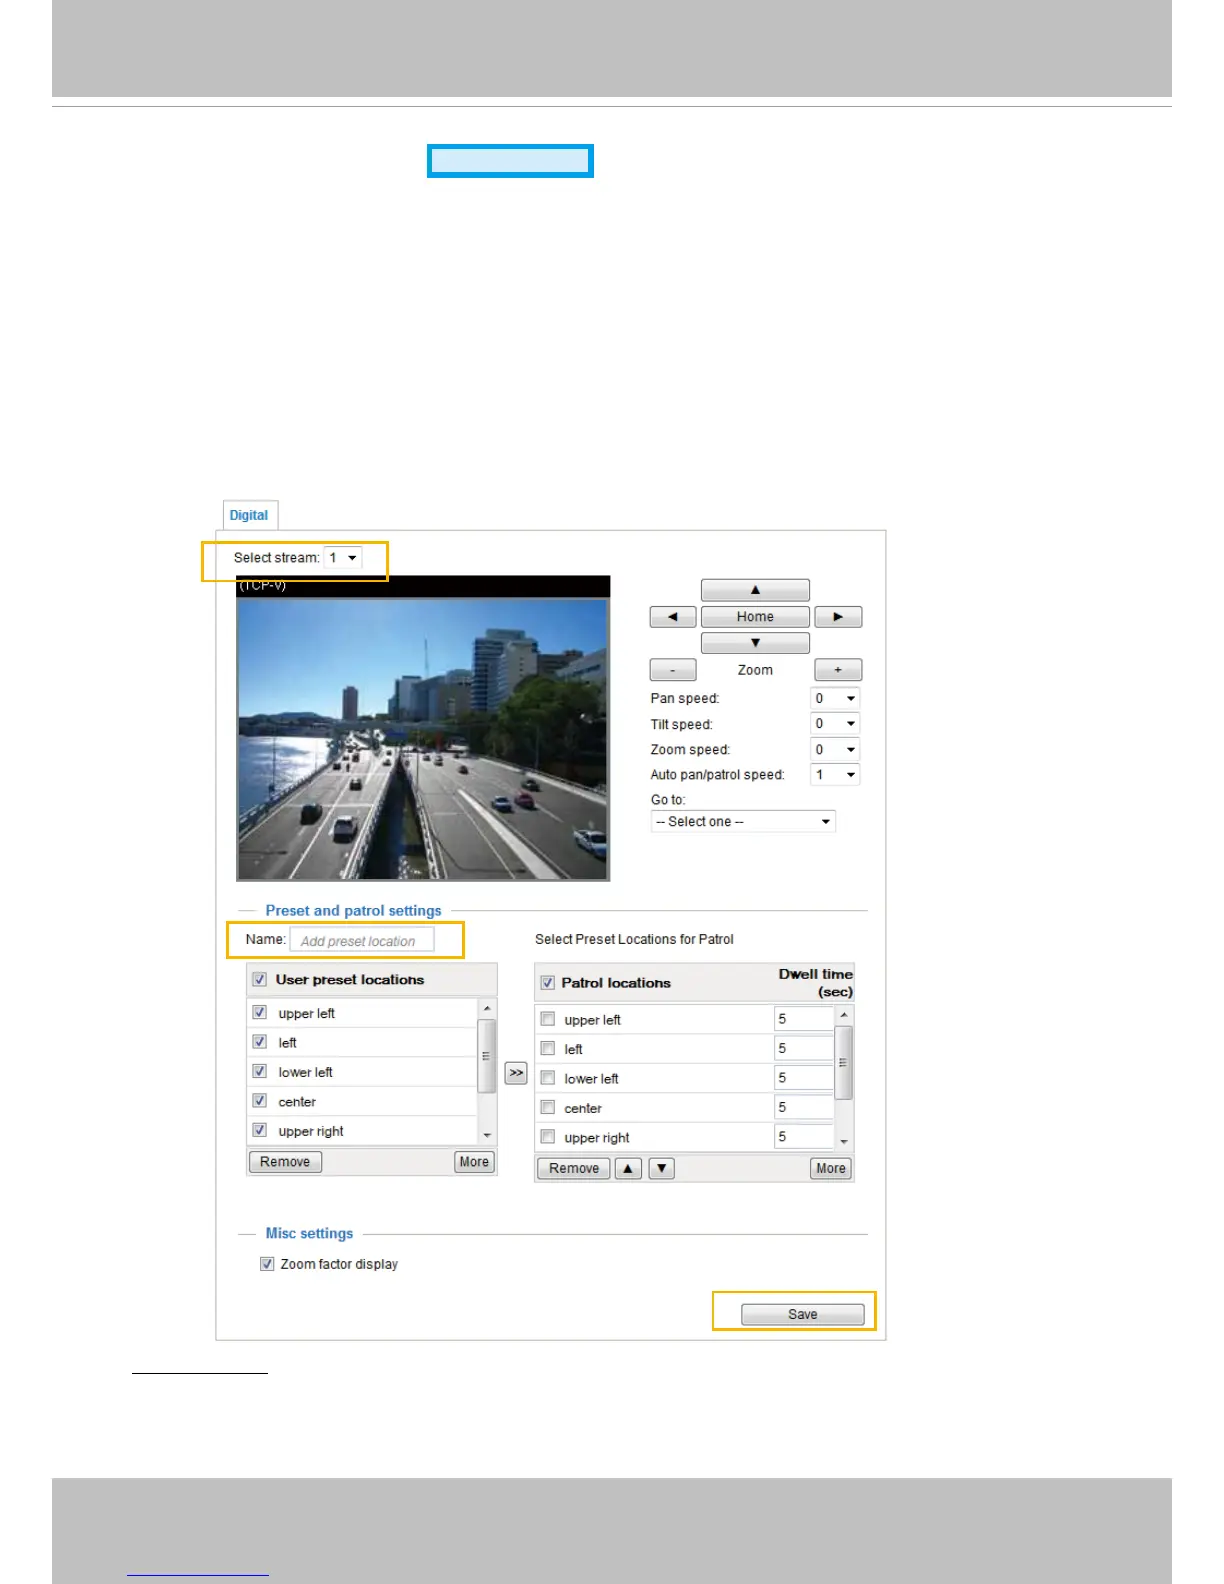Screen dimensions: 1224x1584
Task: Open the Zoom speed dropdown
Action: pyautogui.click(x=835, y=750)
